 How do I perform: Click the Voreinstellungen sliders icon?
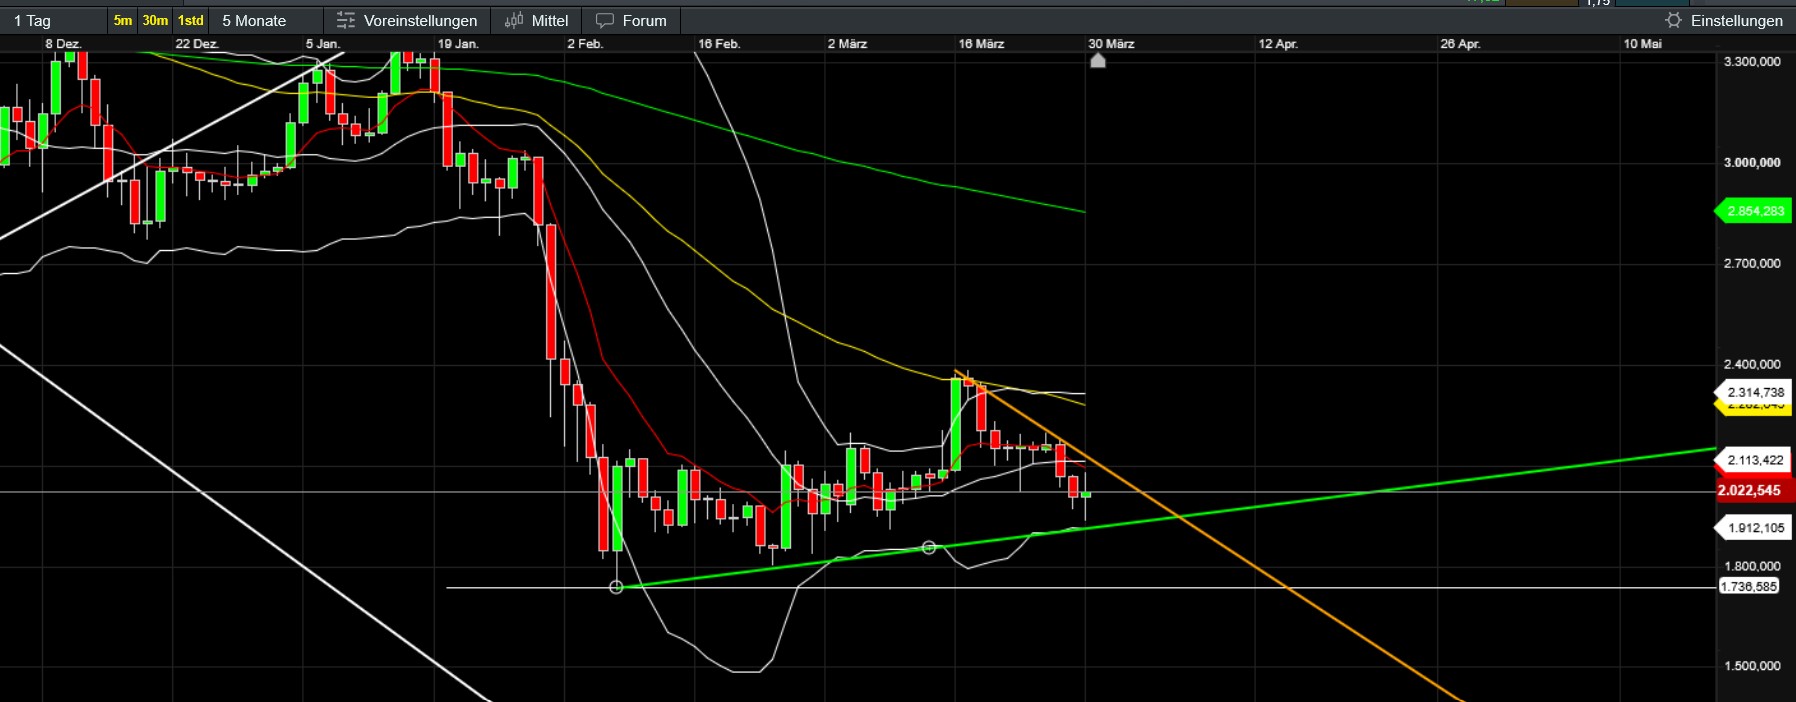[x=346, y=20]
